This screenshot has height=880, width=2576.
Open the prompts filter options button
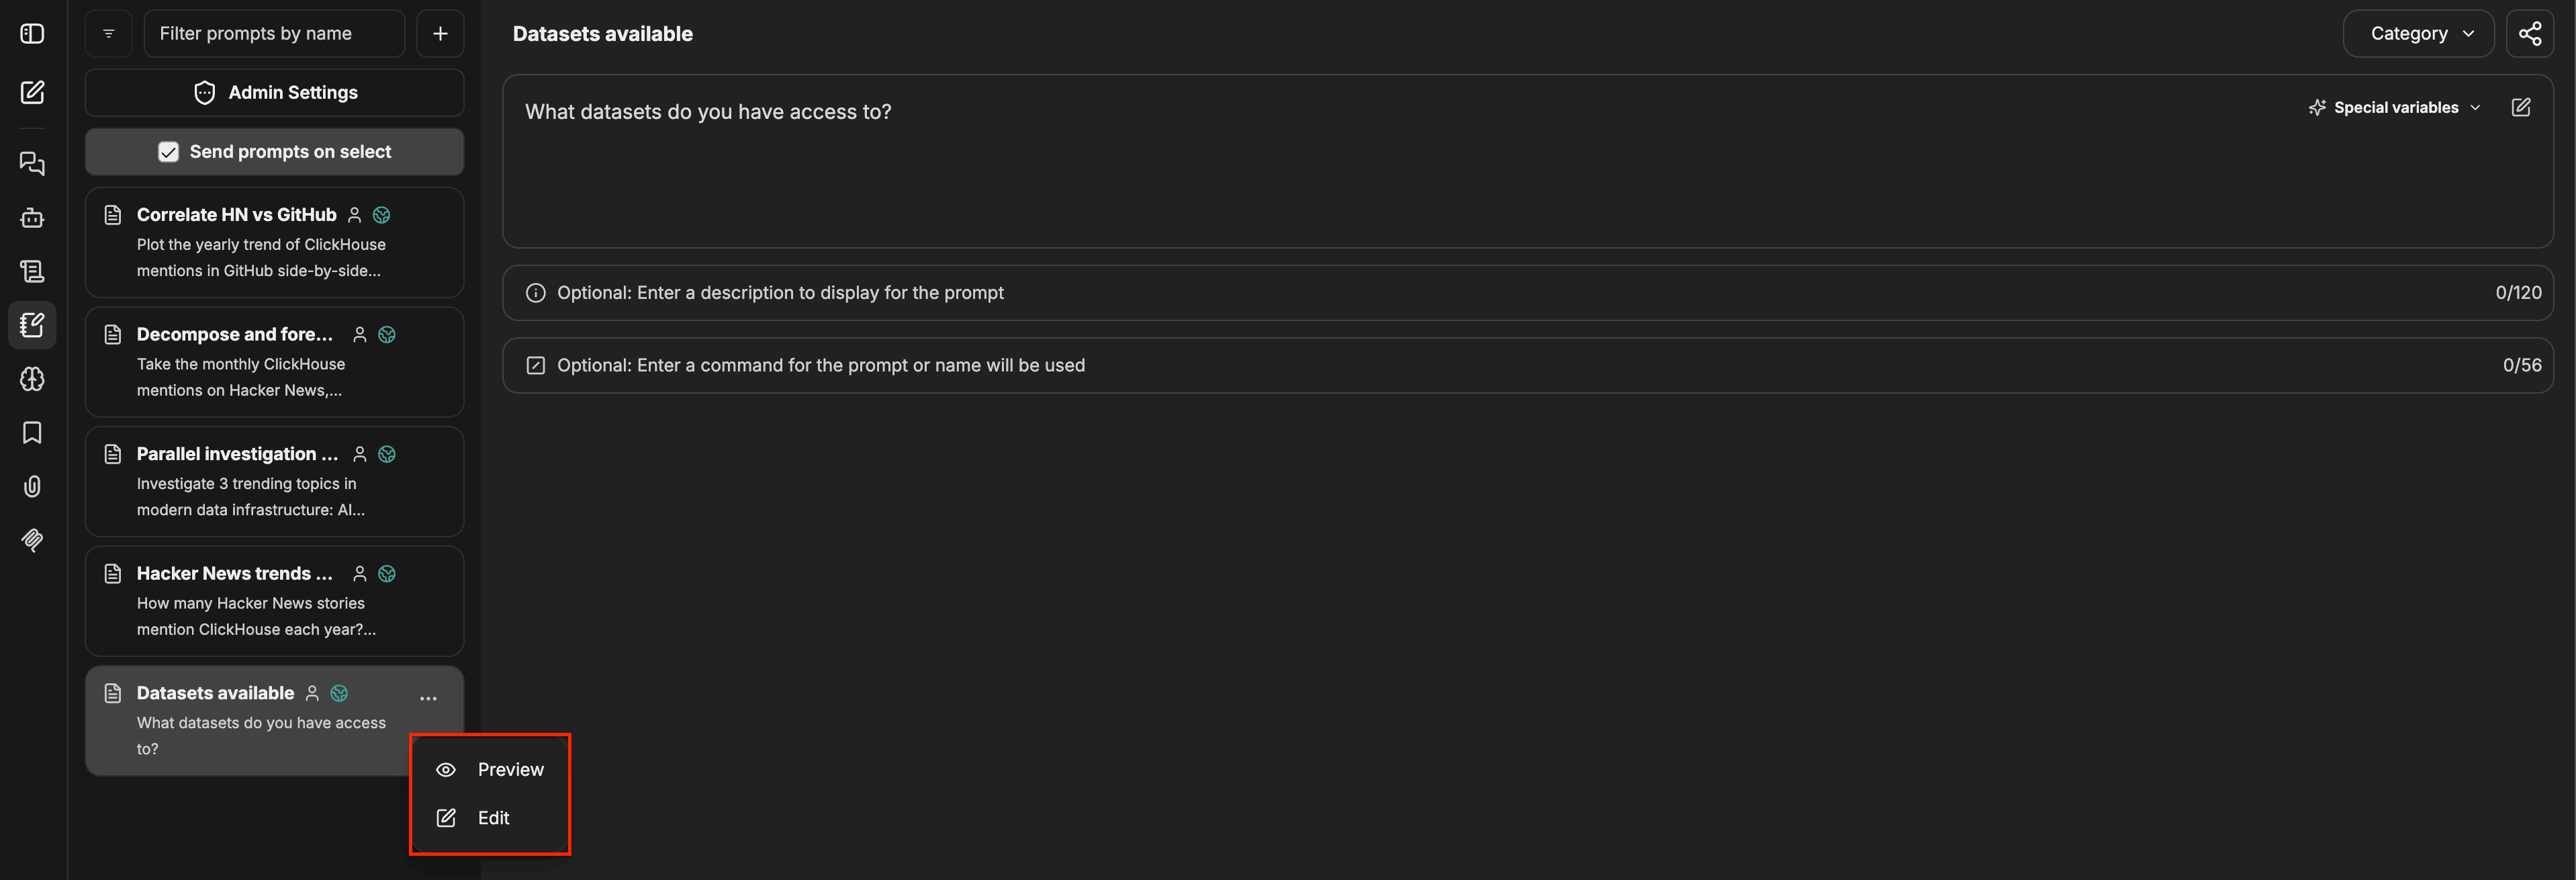[109, 34]
